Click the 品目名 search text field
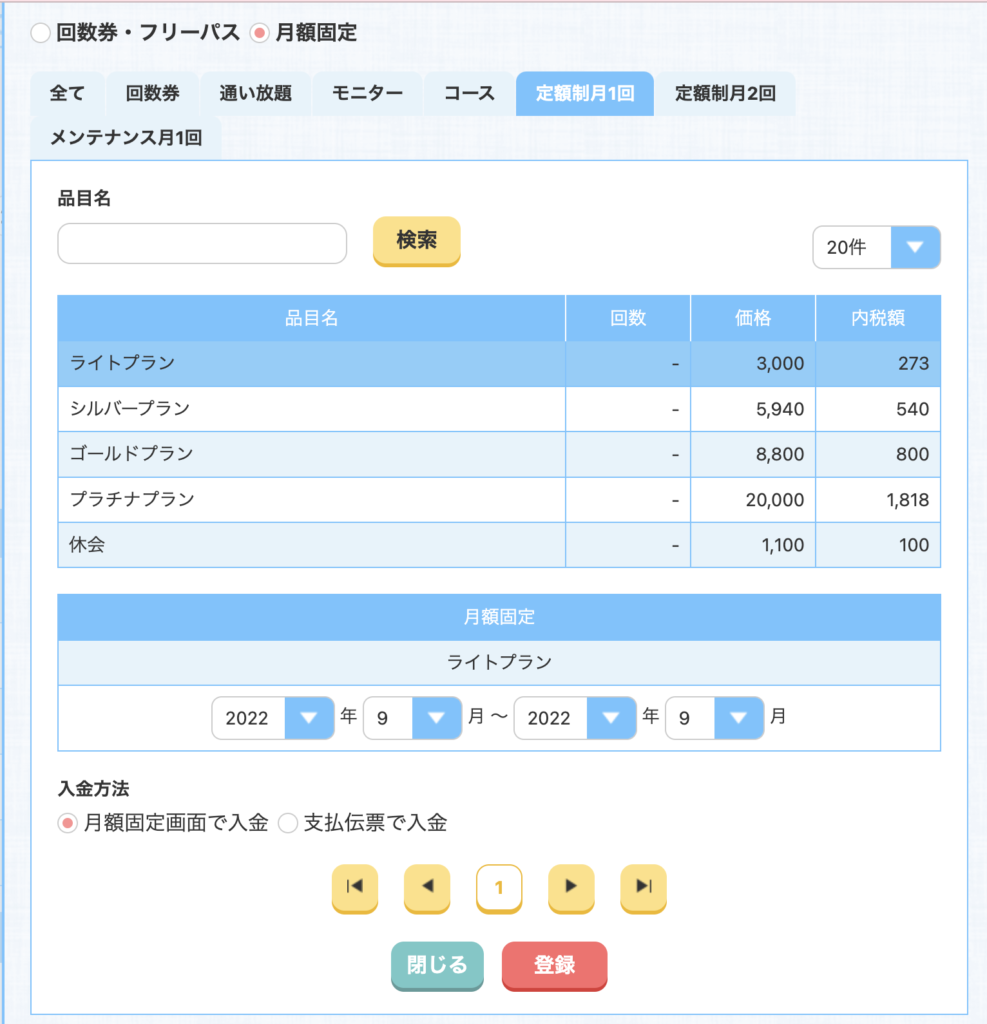Image resolution: width=987 pixels, height=1024 pixels. pyautogui.click(x=202, y=244)
